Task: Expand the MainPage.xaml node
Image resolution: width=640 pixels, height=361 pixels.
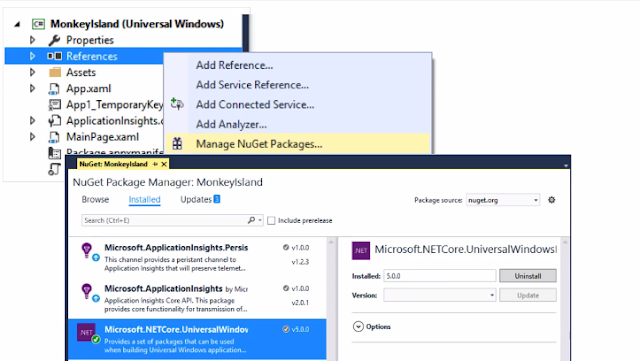Action: click(x=32, y=137)
